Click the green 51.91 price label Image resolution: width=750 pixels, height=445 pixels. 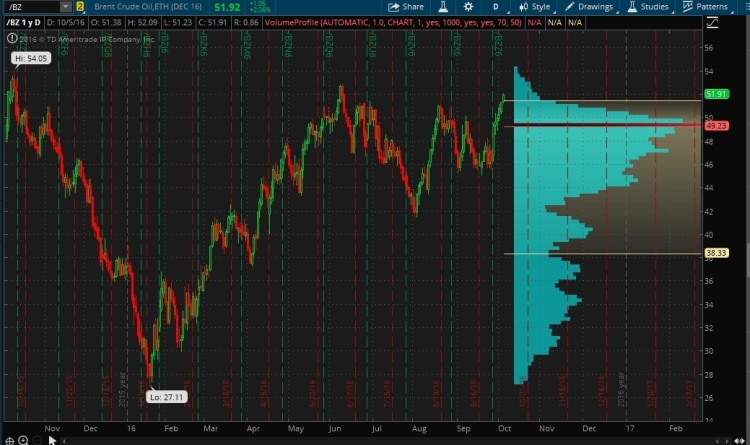point(715,94)
